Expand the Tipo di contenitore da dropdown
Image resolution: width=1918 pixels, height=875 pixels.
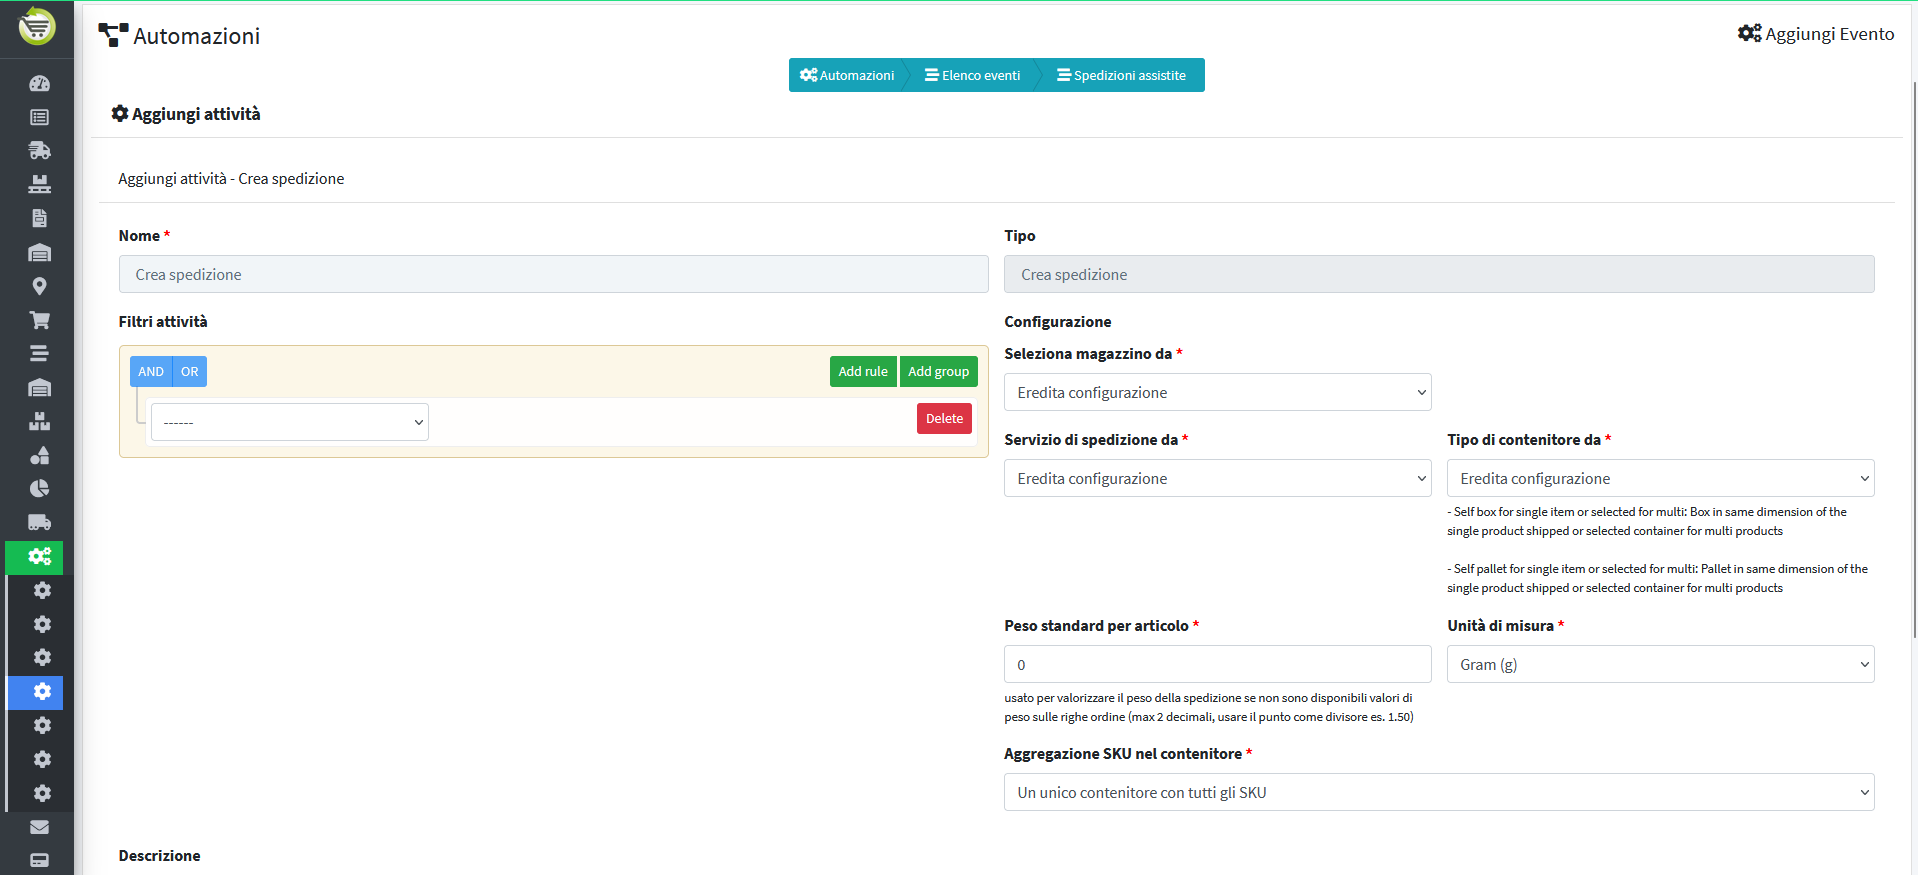coord(1659,479)
